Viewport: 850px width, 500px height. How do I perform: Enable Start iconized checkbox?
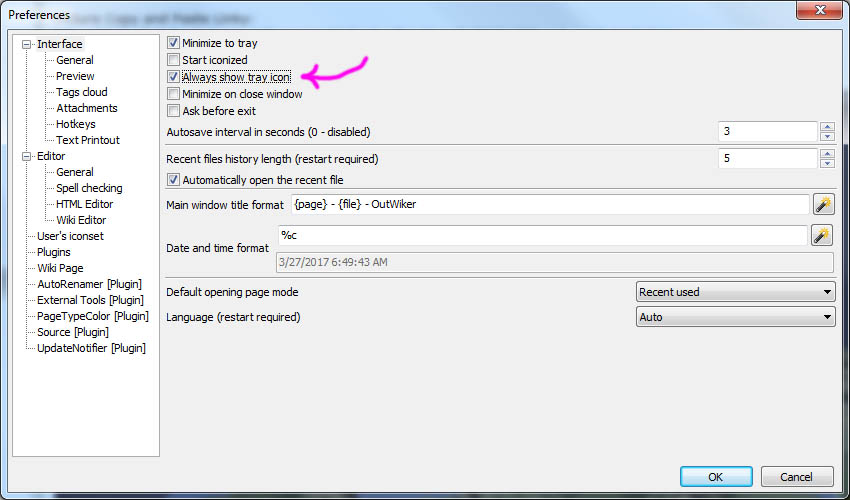[173, 60]
